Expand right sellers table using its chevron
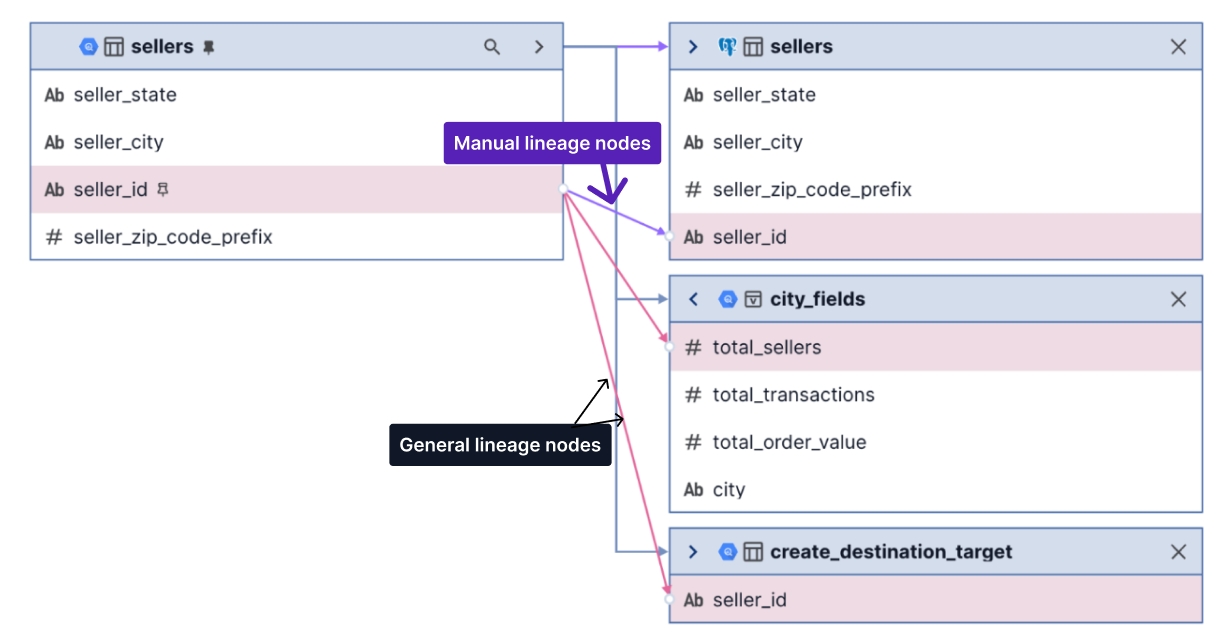Viewport: 1219px width, 637px height. click(x=693, y=47)
